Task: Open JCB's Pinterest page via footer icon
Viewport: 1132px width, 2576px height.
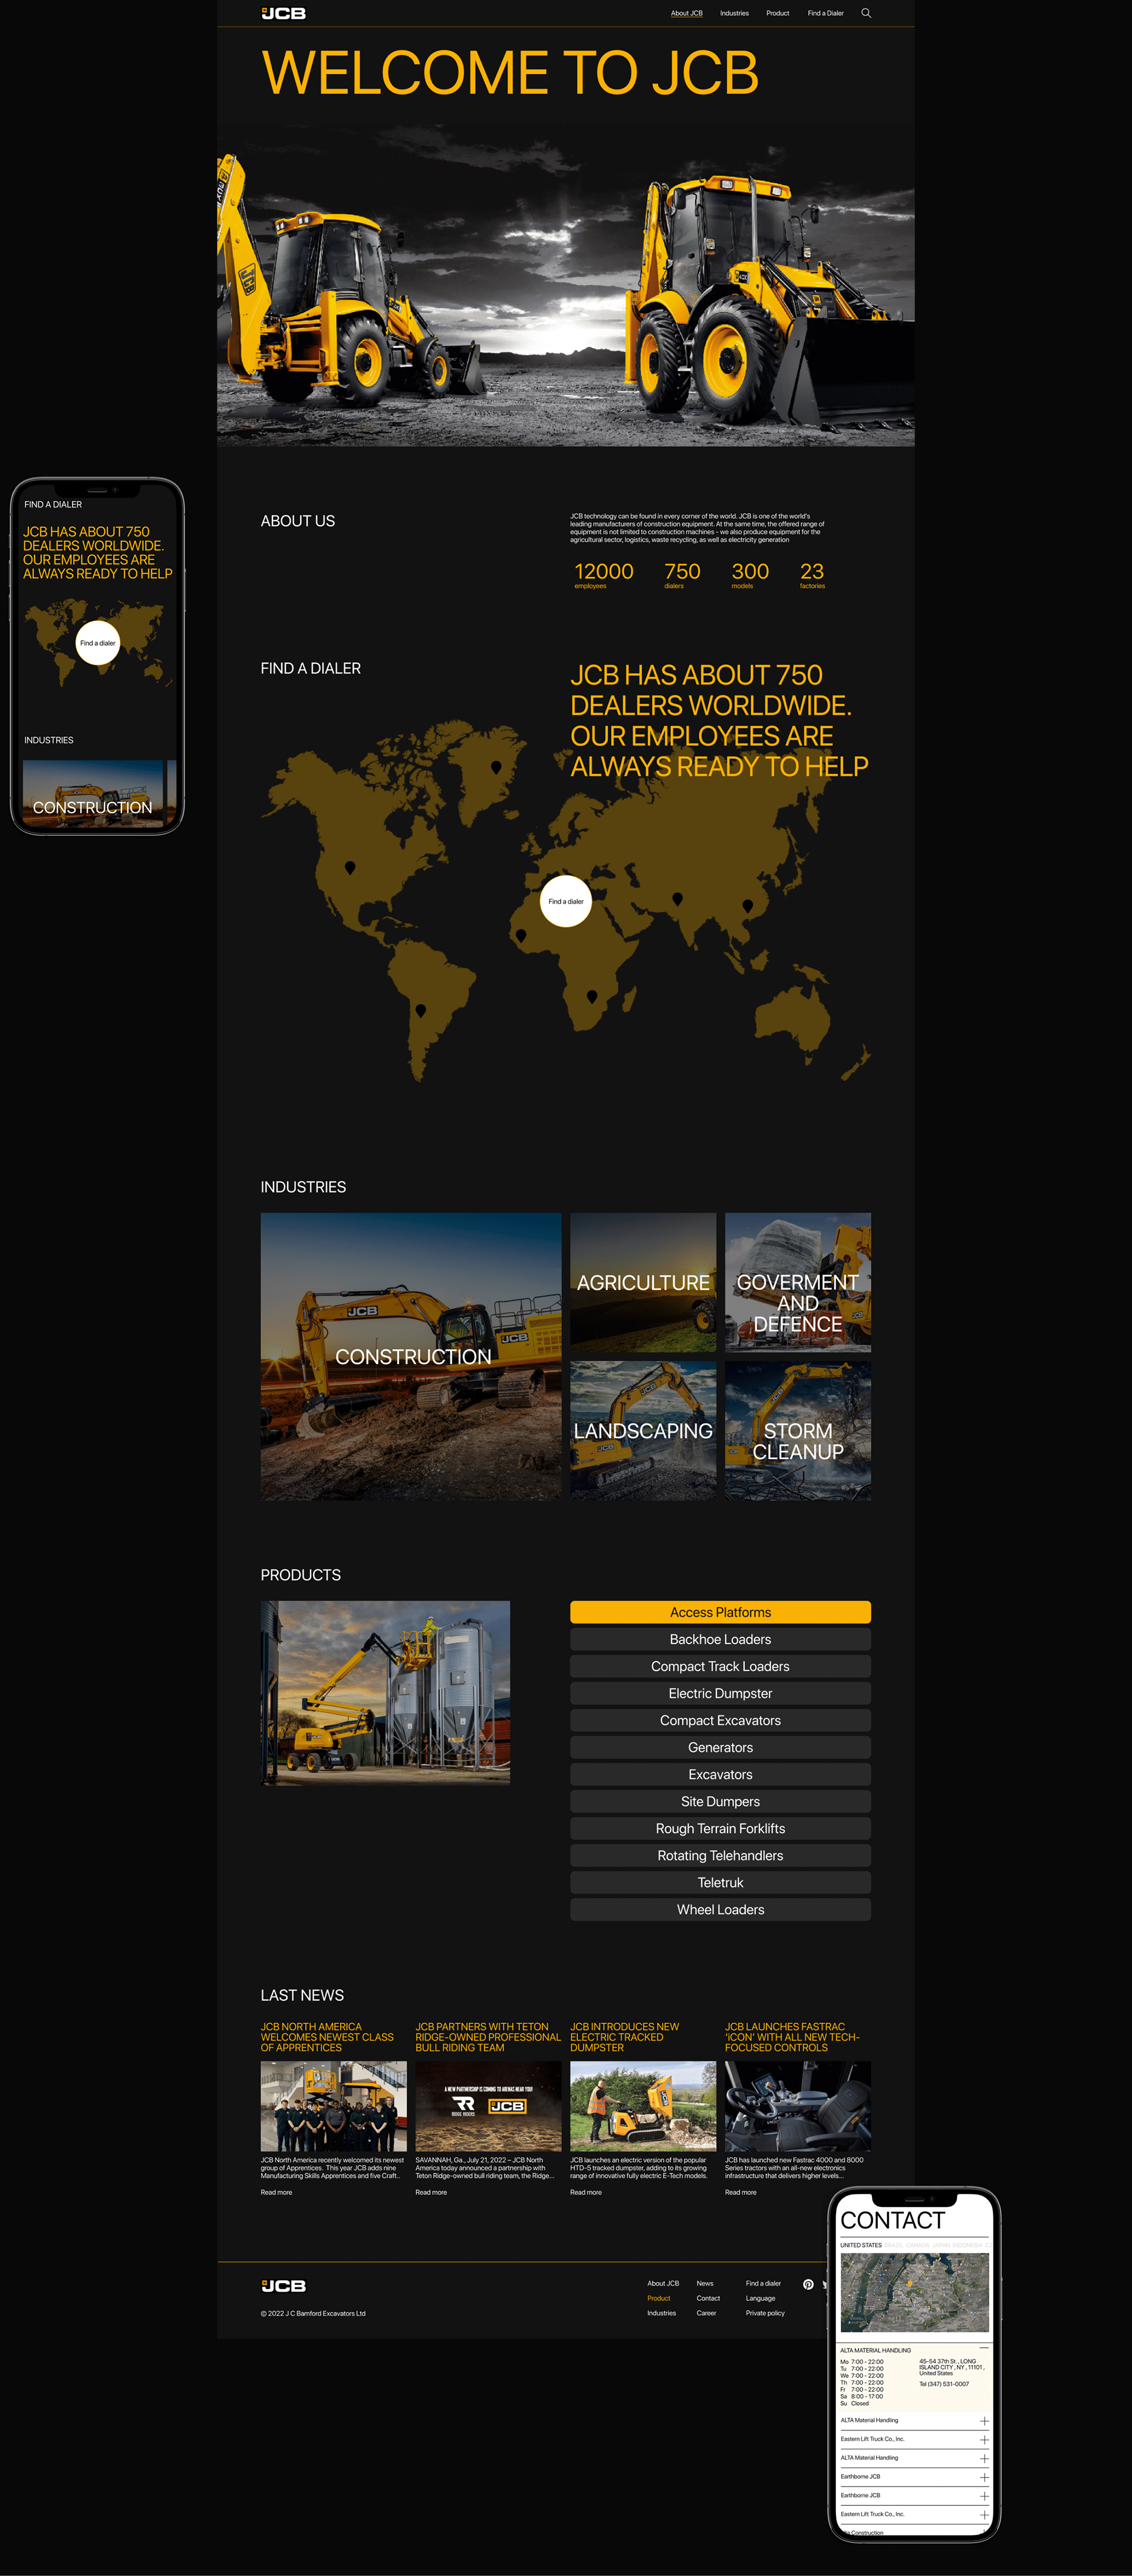Action: (809, 2284)
